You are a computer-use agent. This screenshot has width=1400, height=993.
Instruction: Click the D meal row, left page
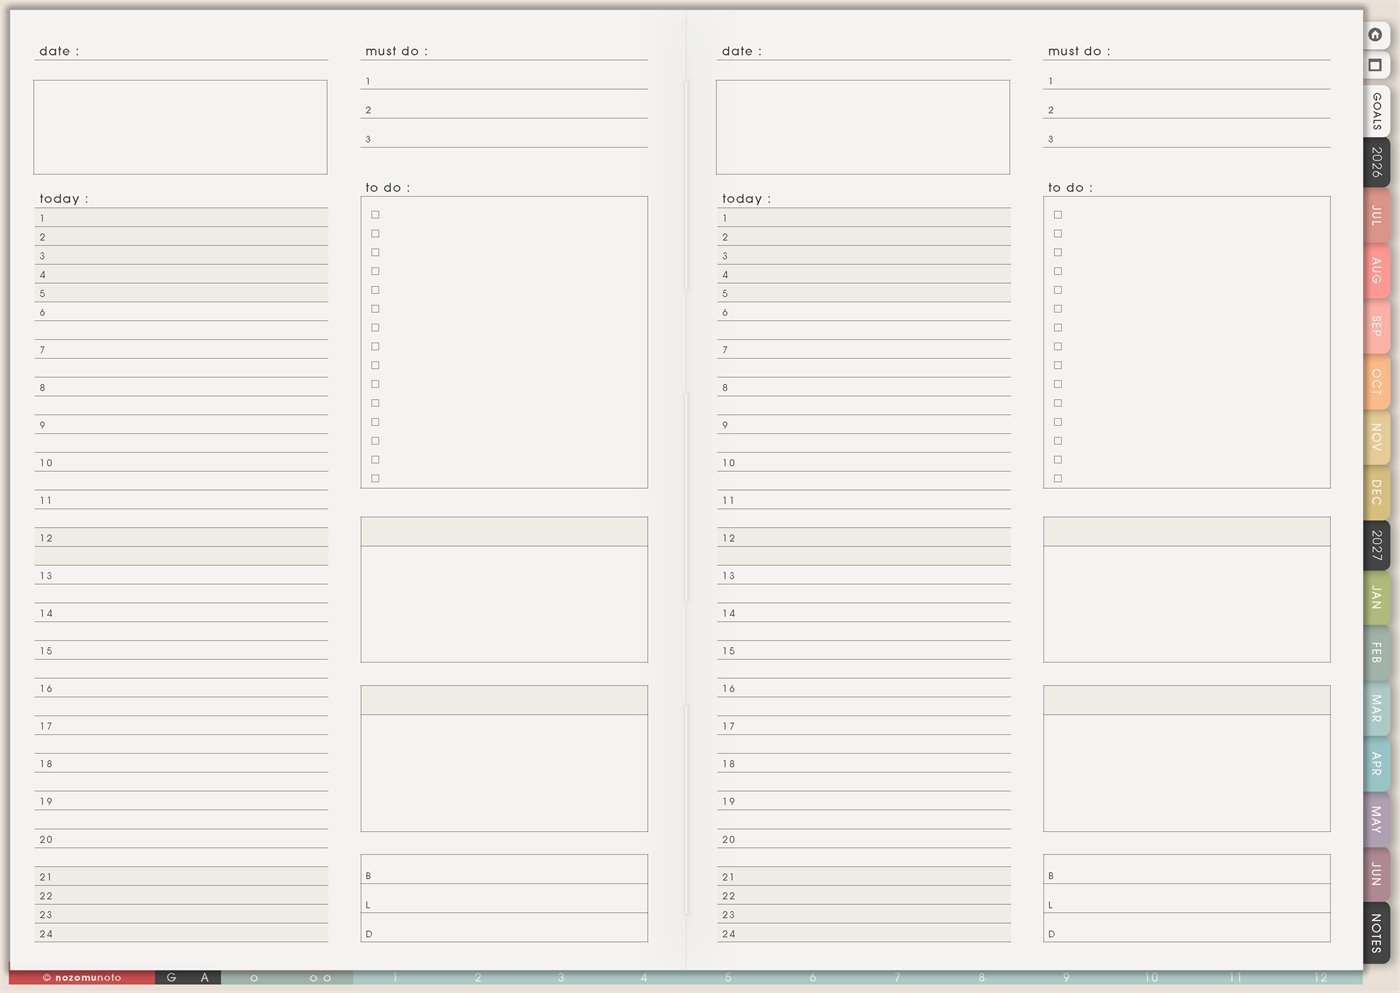point(504,927)
